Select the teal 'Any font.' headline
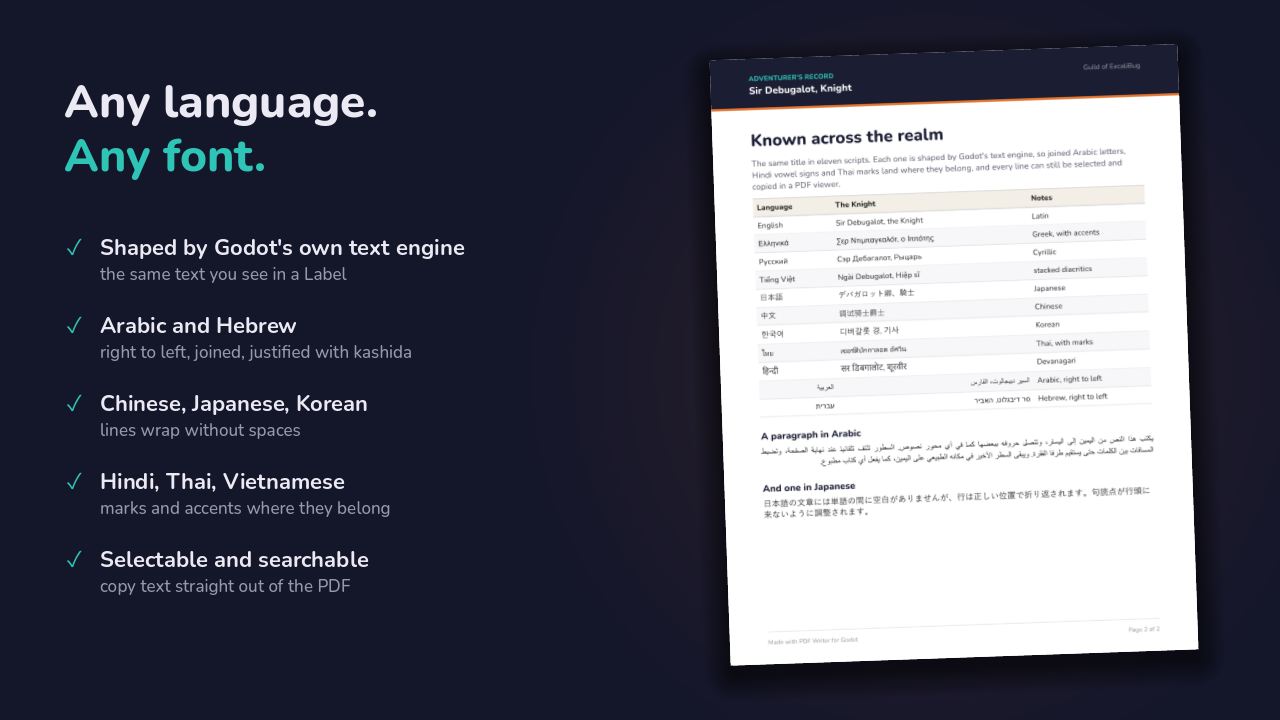Screen dimensions: 1280x720 coord(165,155)
